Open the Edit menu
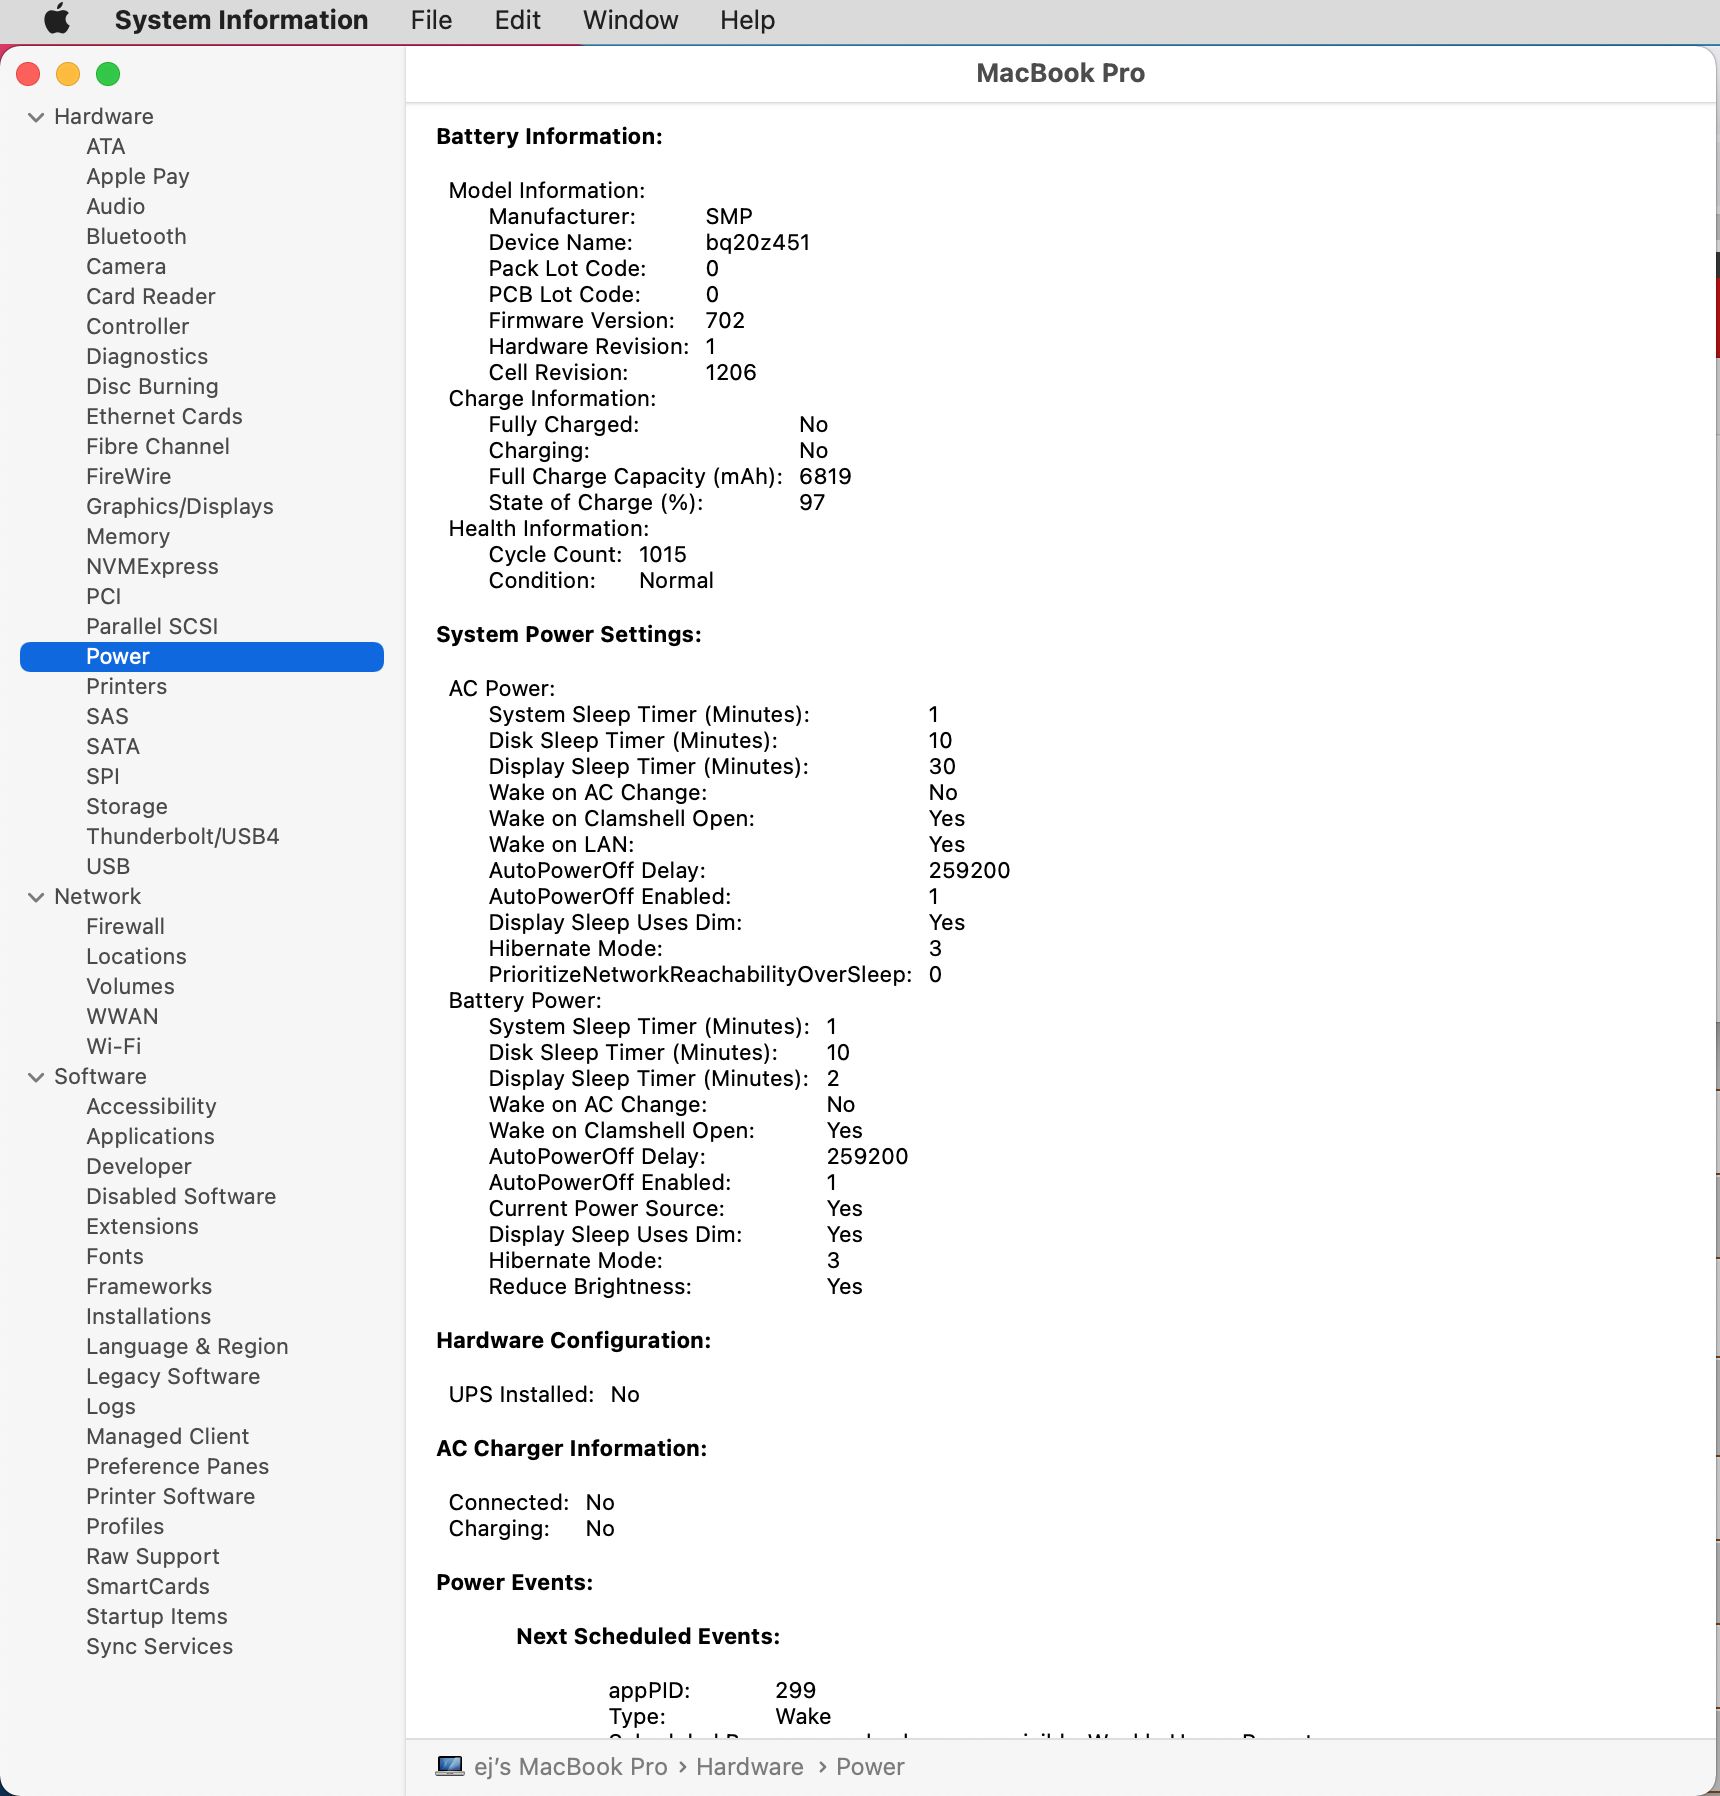1720x1796 pixels. (x=517, y=20)
